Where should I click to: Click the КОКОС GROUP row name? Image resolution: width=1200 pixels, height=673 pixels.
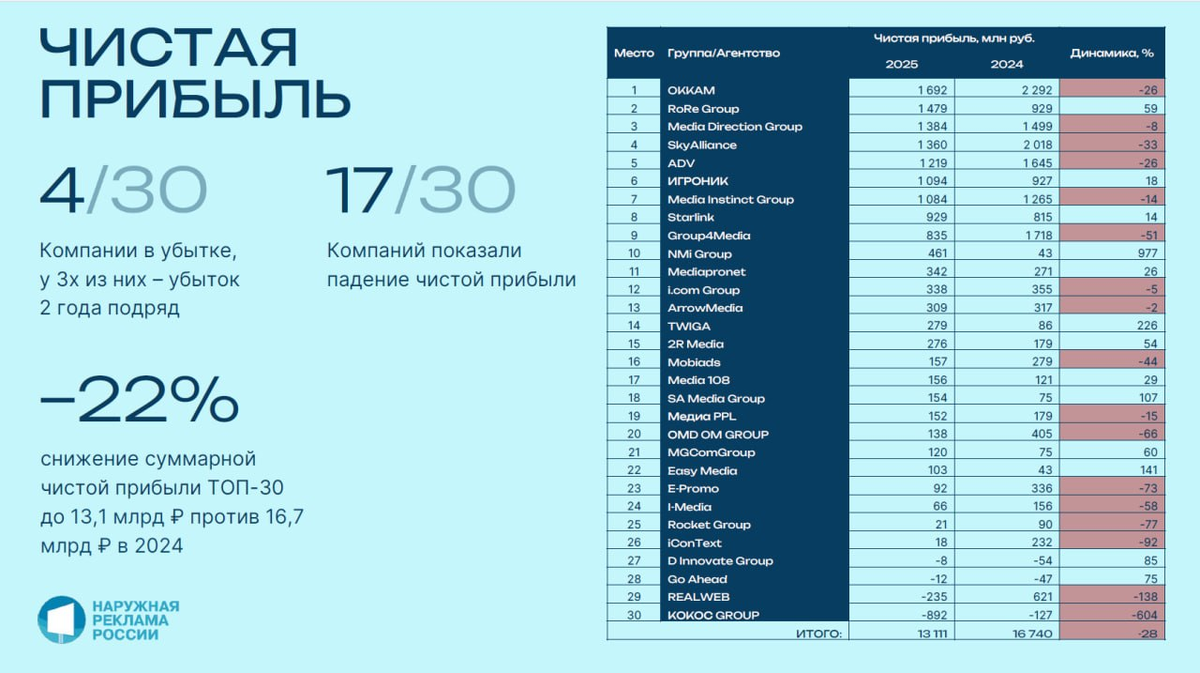712,615
